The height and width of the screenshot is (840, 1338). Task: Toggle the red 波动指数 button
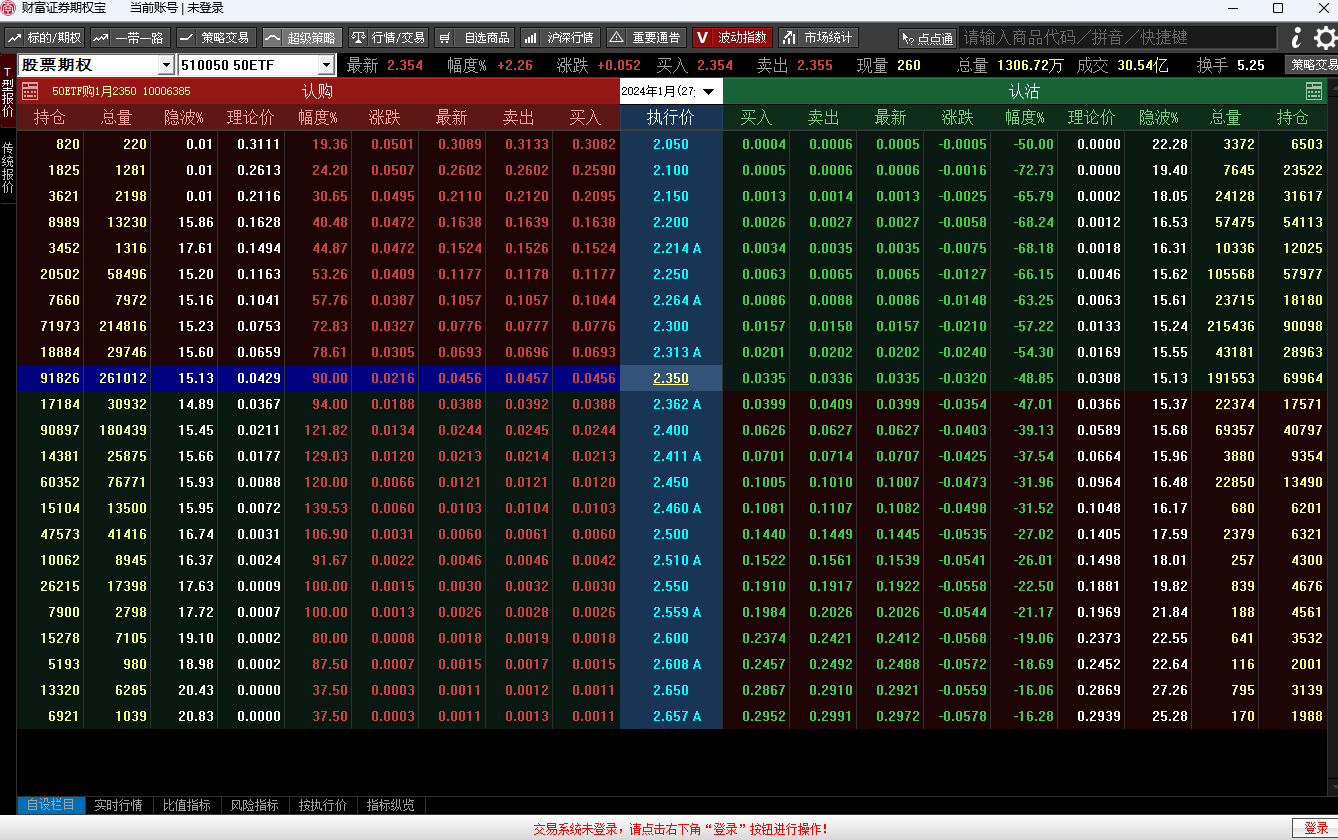[x=732, y=38]
